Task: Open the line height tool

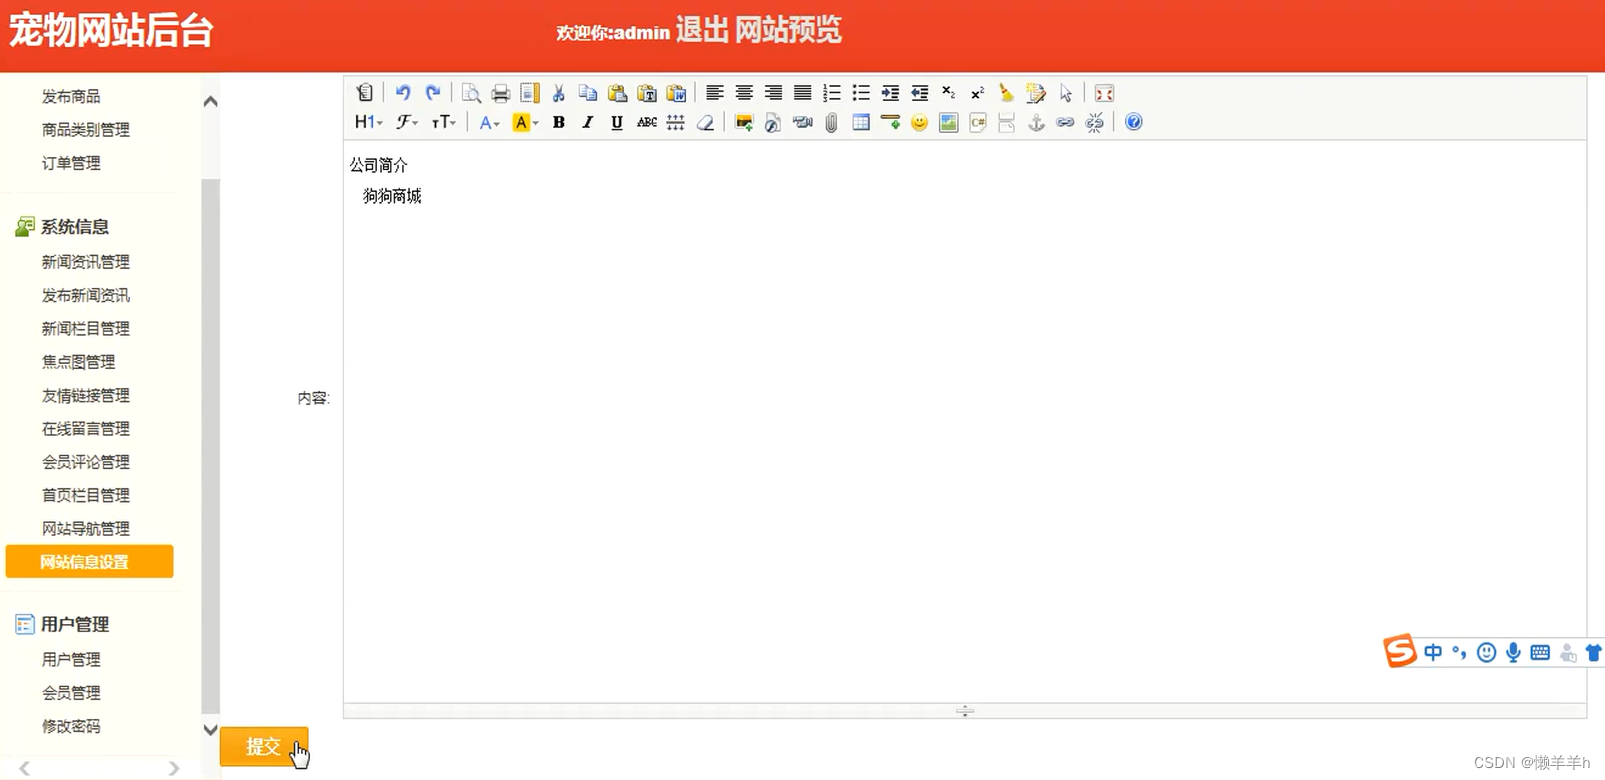Action: coord(676,122)
